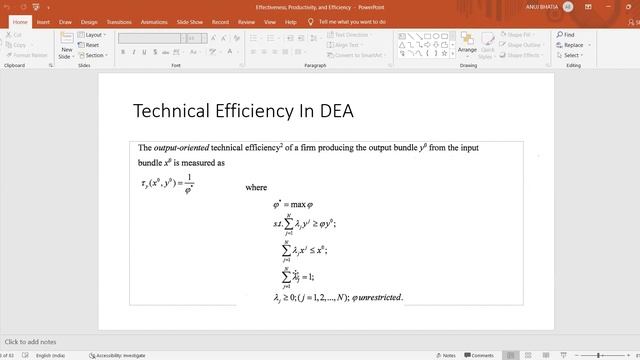Open the Clipboard pane launcher
The width and height of the screenshot is (640, 360).
pyautogui.click(x=51, y=65)
